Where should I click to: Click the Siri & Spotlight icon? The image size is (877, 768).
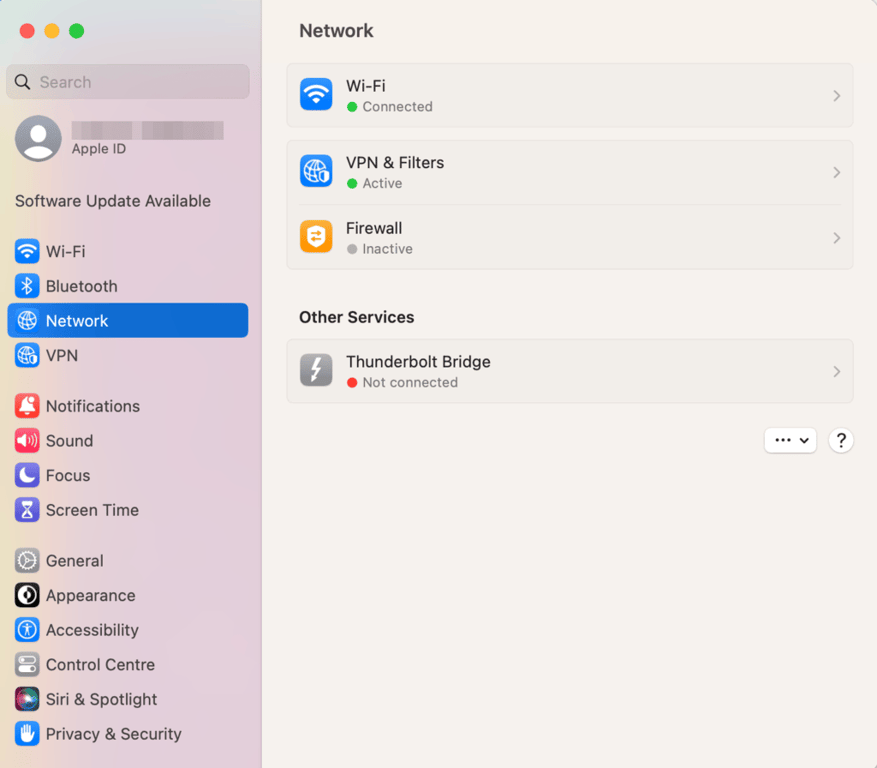[x=25, y=699]
